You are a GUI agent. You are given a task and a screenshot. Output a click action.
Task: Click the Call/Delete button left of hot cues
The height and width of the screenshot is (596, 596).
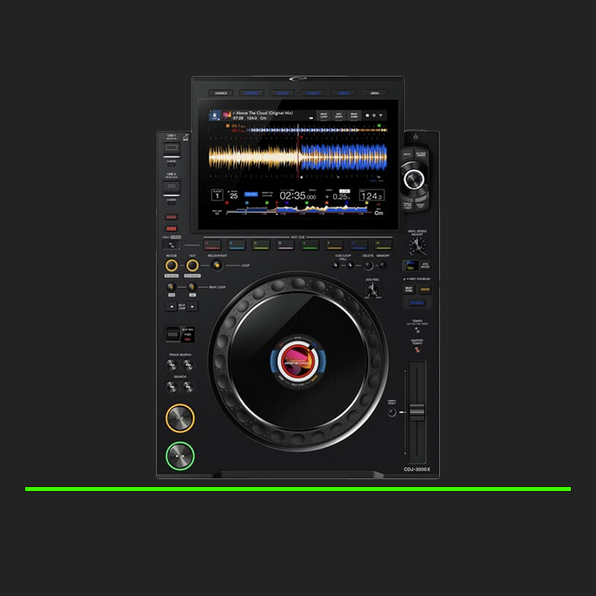pos(171,245)
